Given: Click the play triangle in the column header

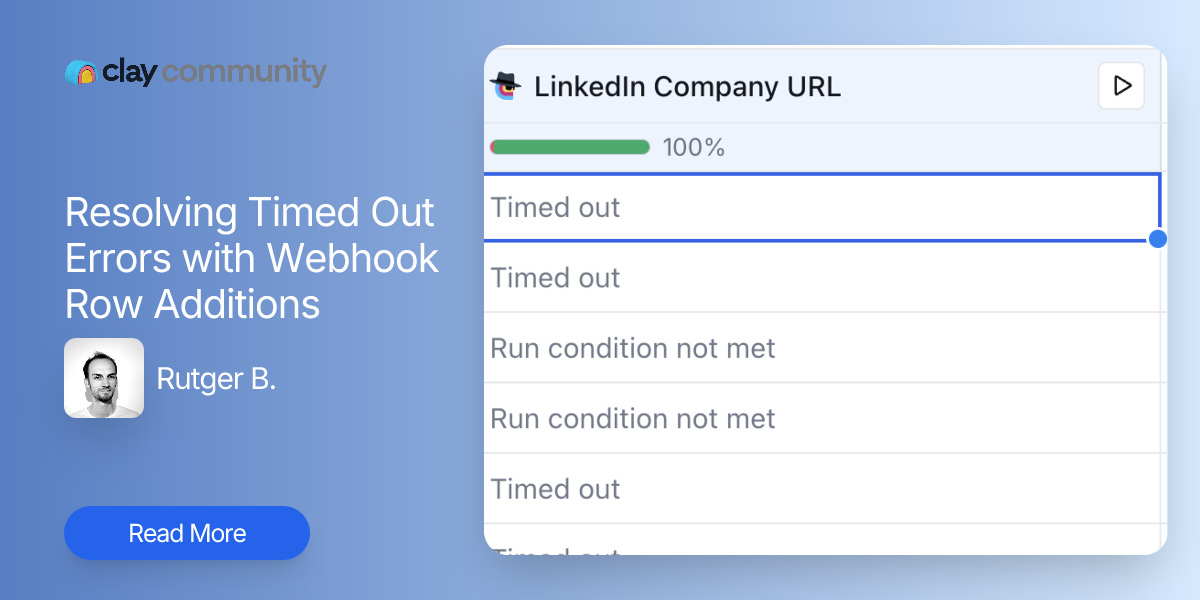Looking at the screenshot, I should [x=1121, y=86].
